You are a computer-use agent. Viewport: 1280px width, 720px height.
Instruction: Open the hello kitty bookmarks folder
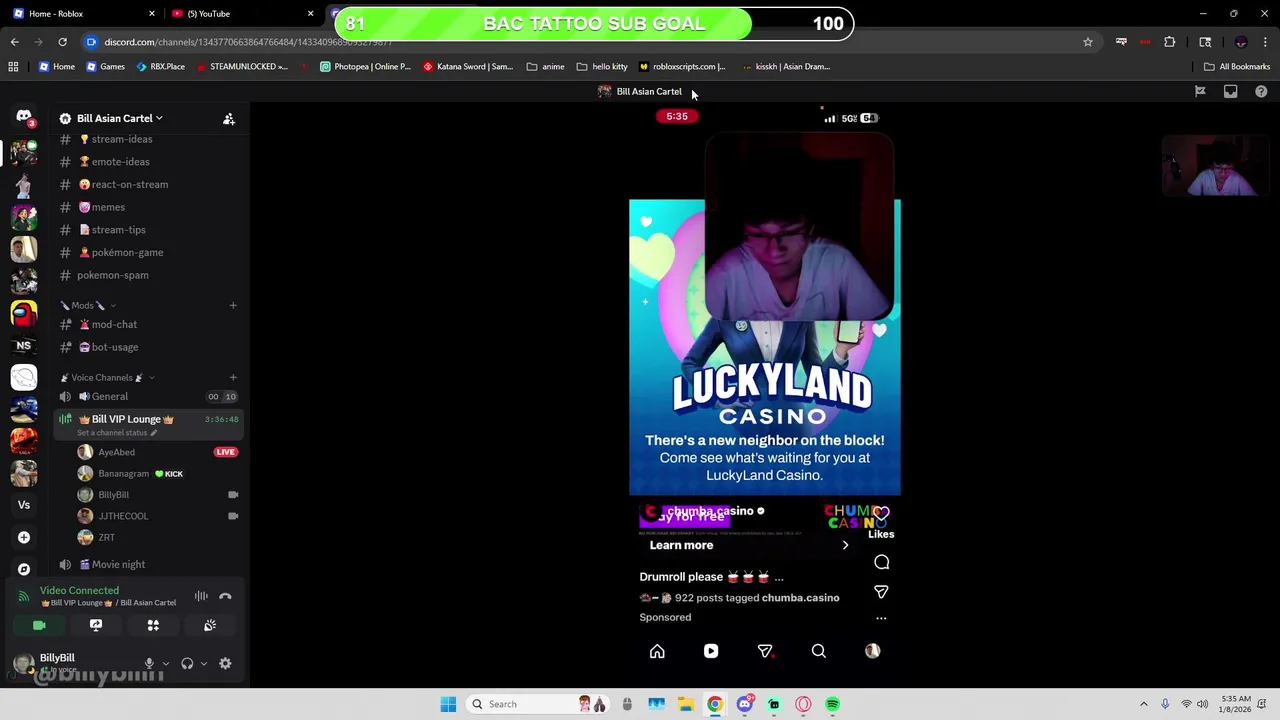(x=602, y=66)
